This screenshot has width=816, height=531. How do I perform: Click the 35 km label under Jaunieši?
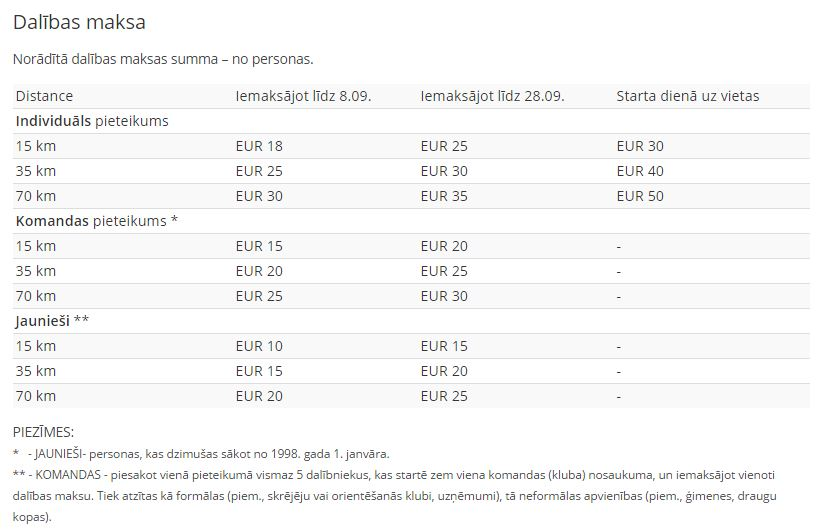(x=35, y=371)
